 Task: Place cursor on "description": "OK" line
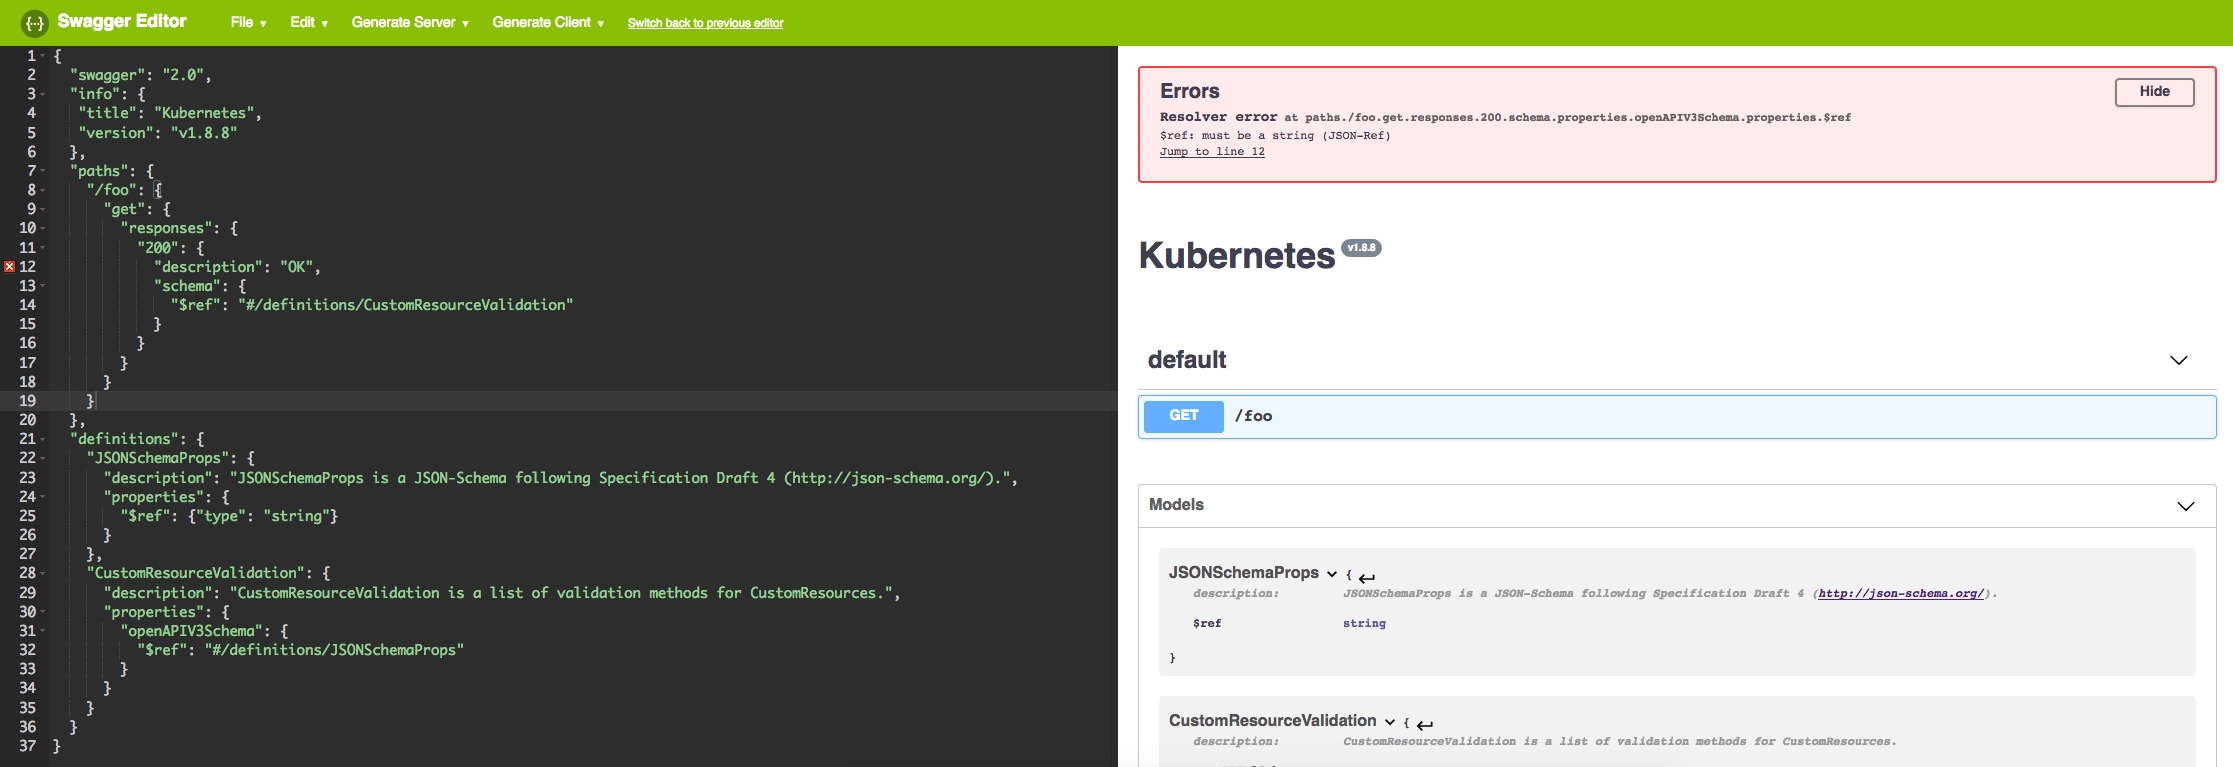click(237, 267)
